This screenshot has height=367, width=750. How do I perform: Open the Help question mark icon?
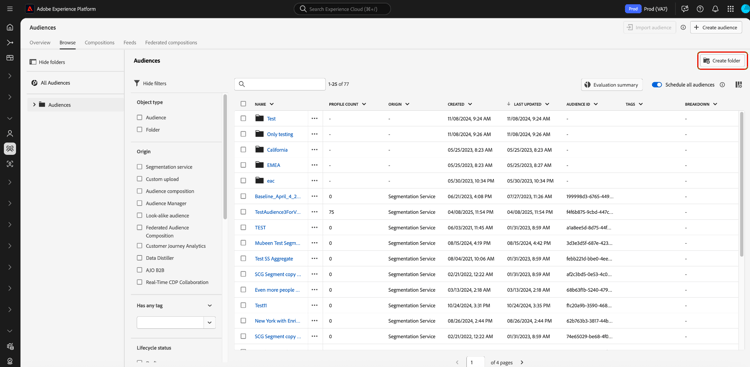coord(700,9)
